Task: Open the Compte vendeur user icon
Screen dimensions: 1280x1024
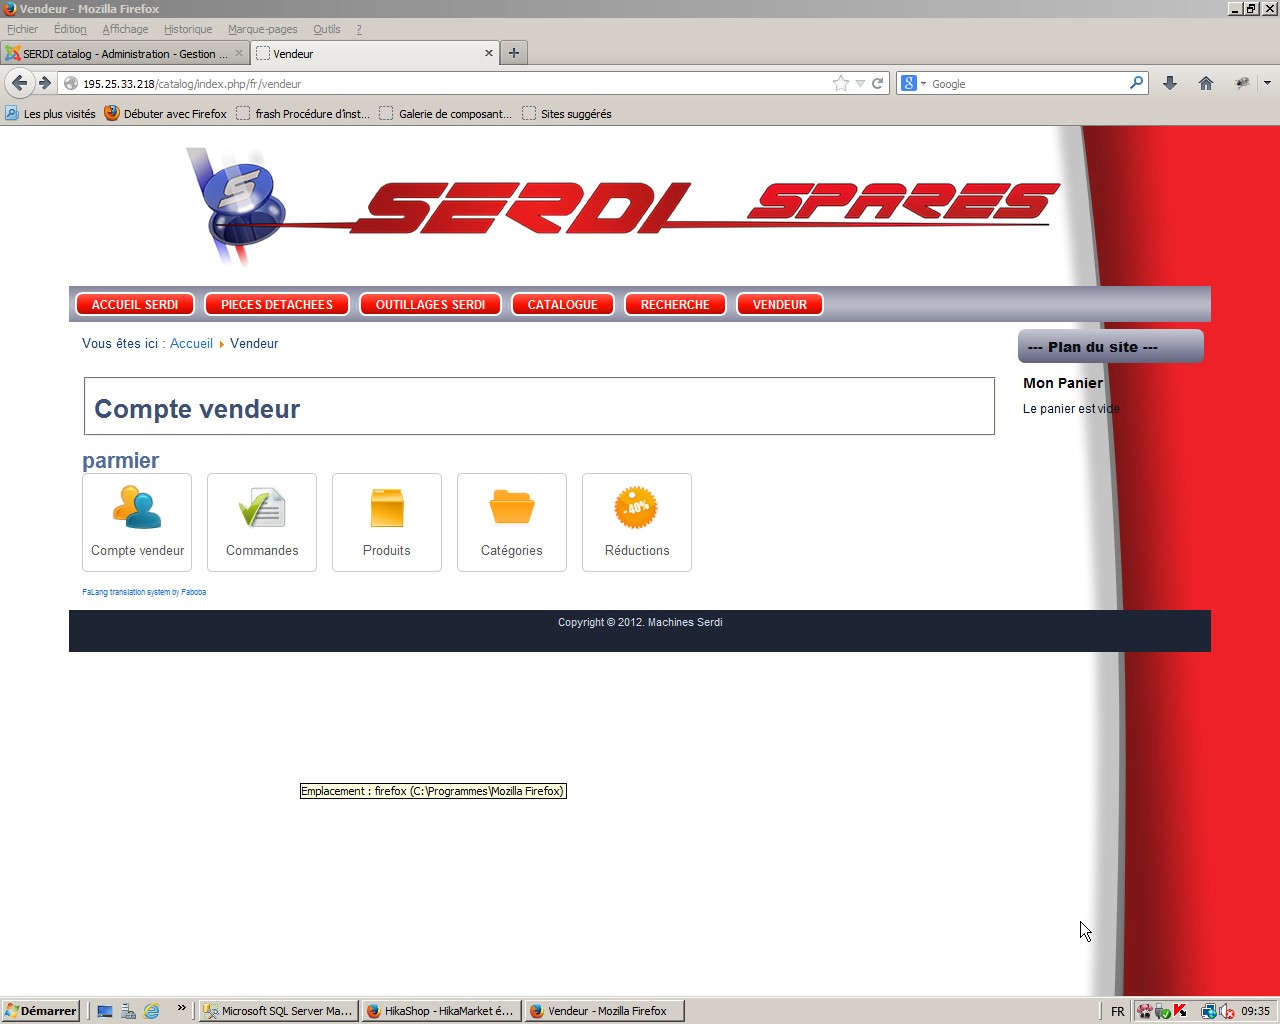Action: point(137,507)
